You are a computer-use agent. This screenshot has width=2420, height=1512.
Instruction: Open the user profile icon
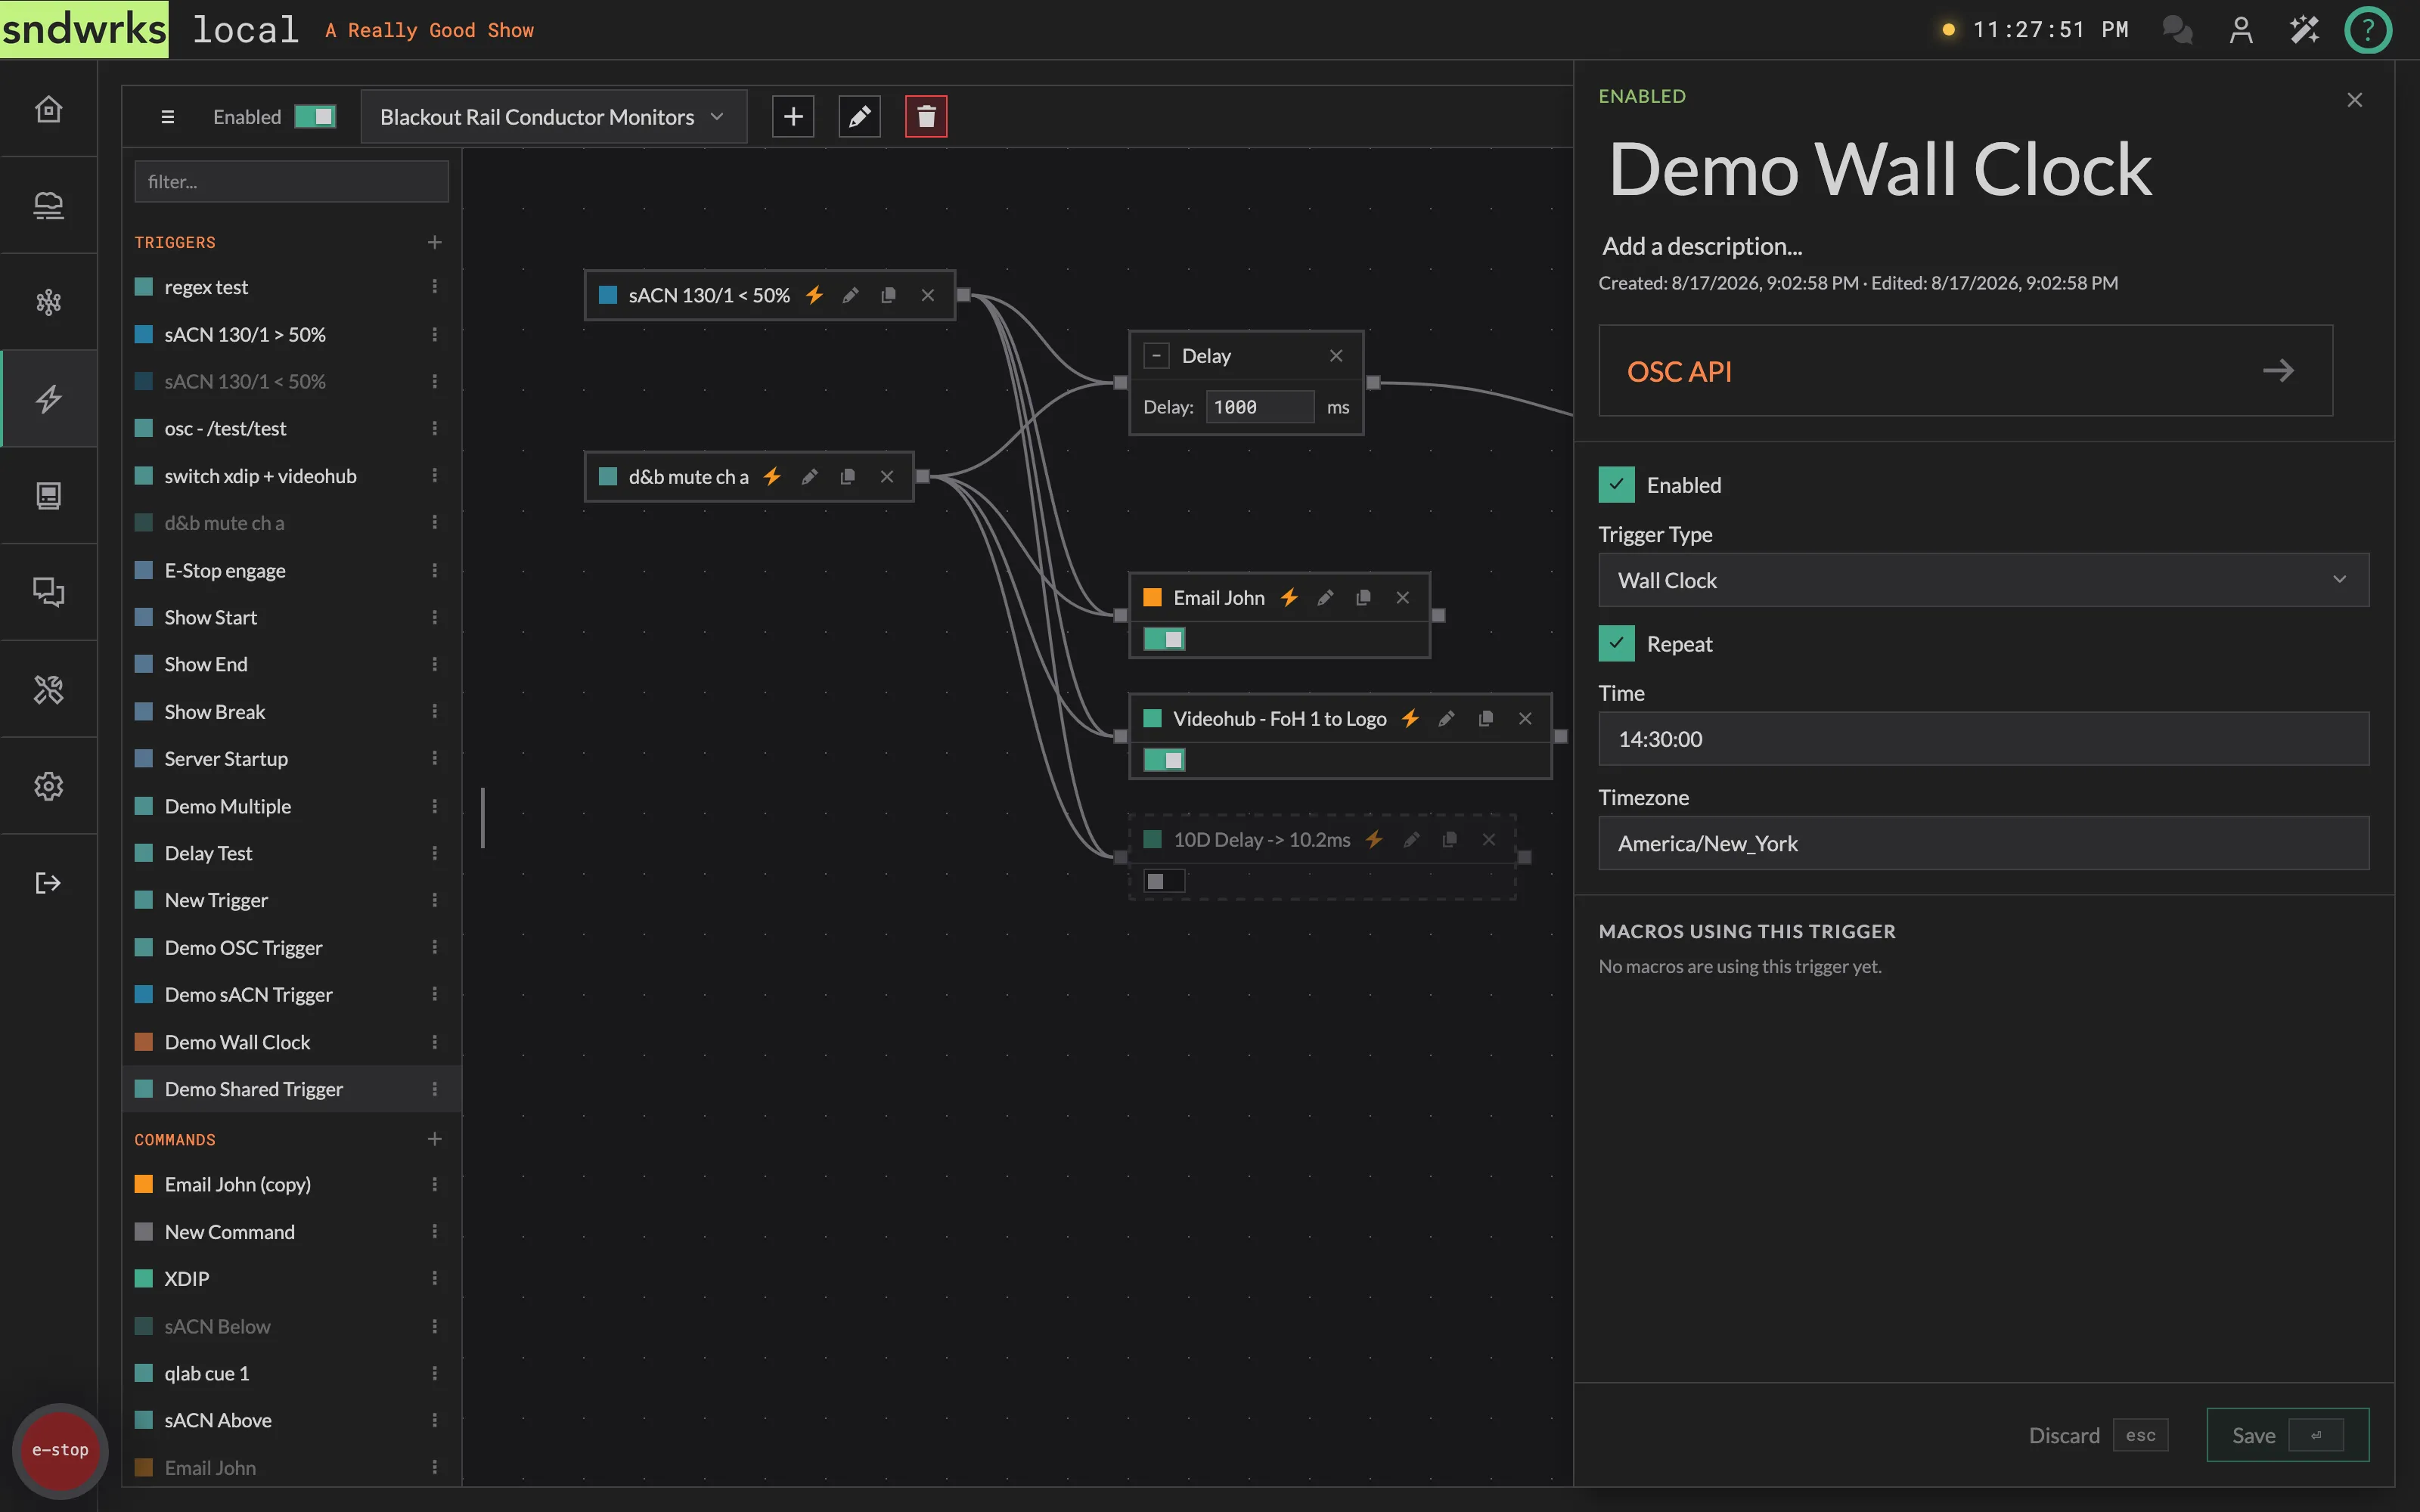point(2241,30)
